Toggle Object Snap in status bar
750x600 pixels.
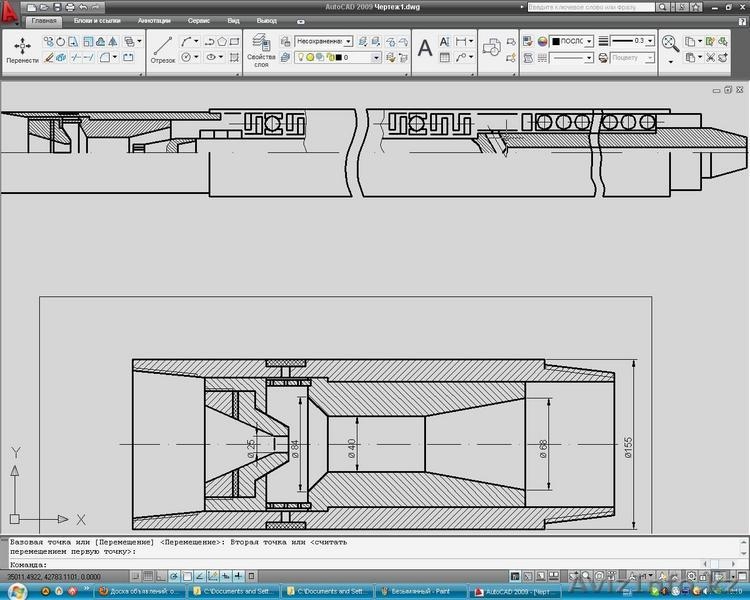point(187,576)
